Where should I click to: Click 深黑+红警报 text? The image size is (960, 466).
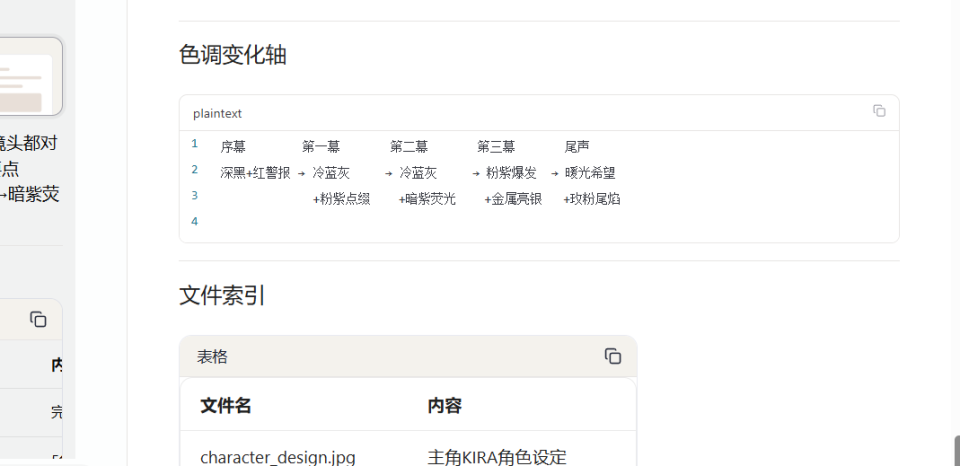point(255,173)
